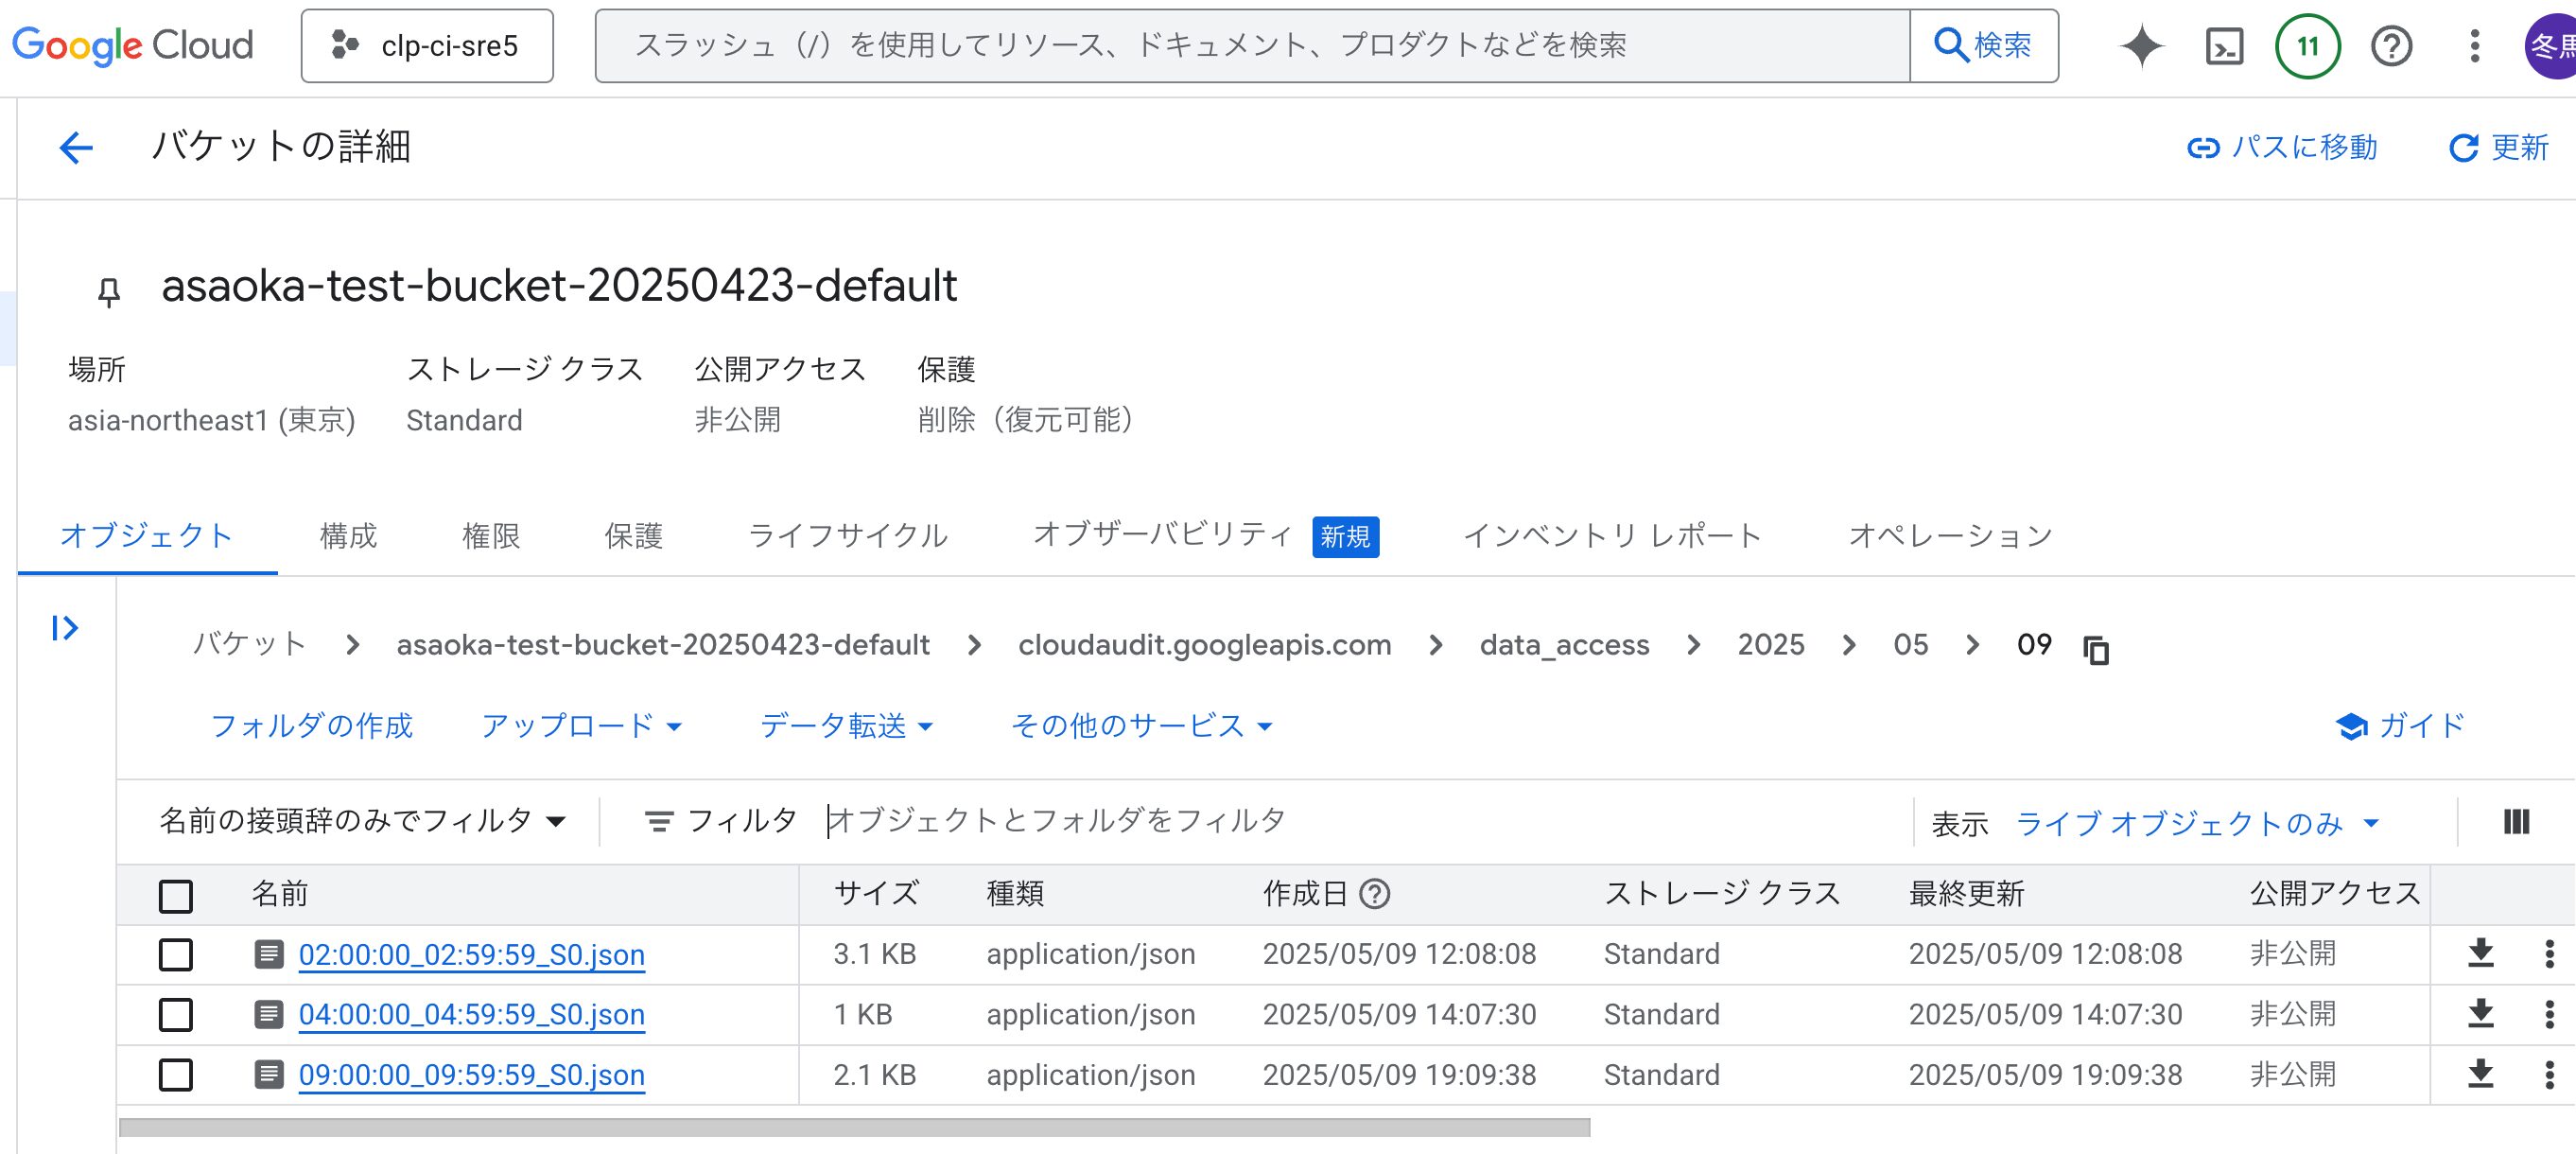
Task: Go back with the left arrow
Action: (76, 148)
